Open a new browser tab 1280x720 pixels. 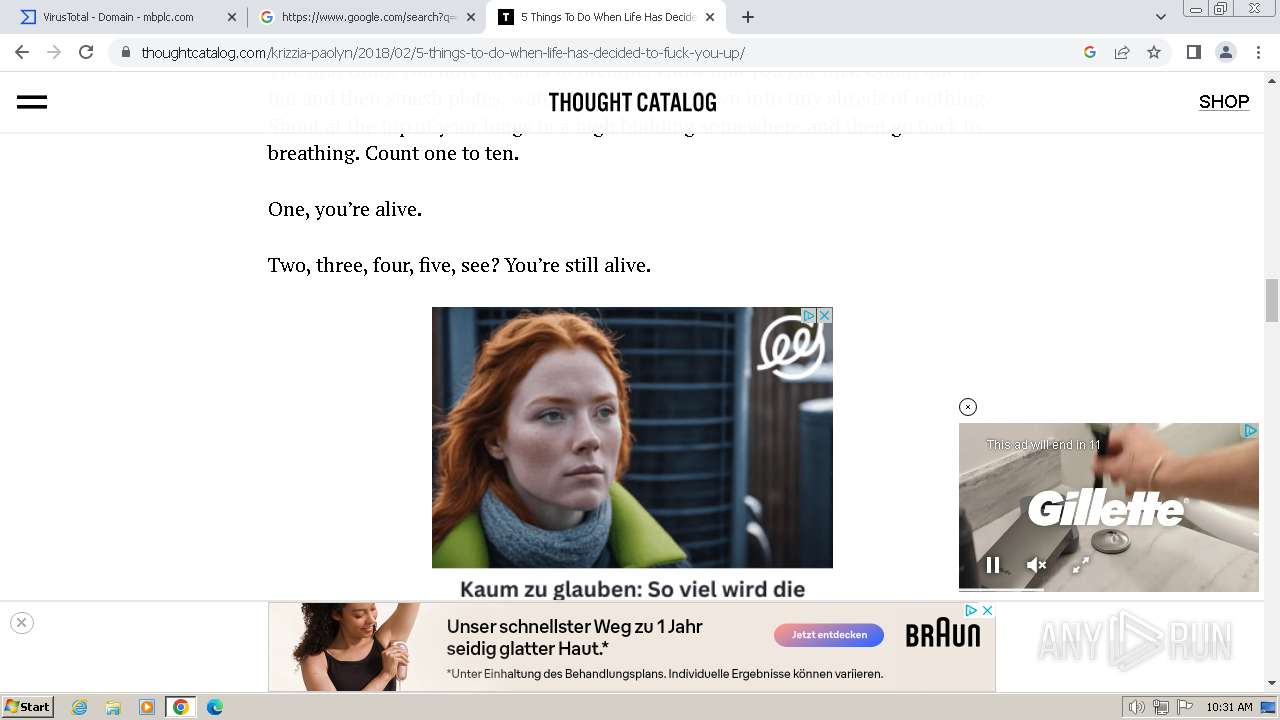pyautogui.click(x=748, y=17)
